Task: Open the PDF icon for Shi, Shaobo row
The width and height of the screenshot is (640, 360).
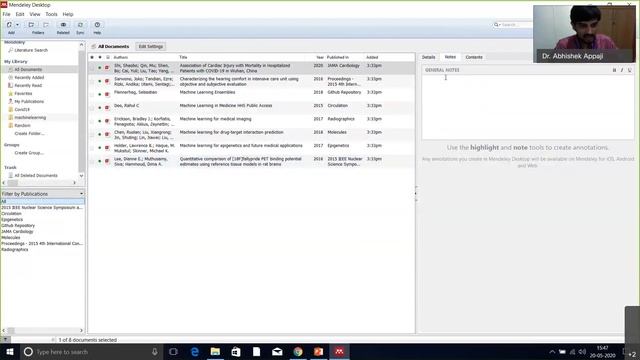Action: coord(107,68)
